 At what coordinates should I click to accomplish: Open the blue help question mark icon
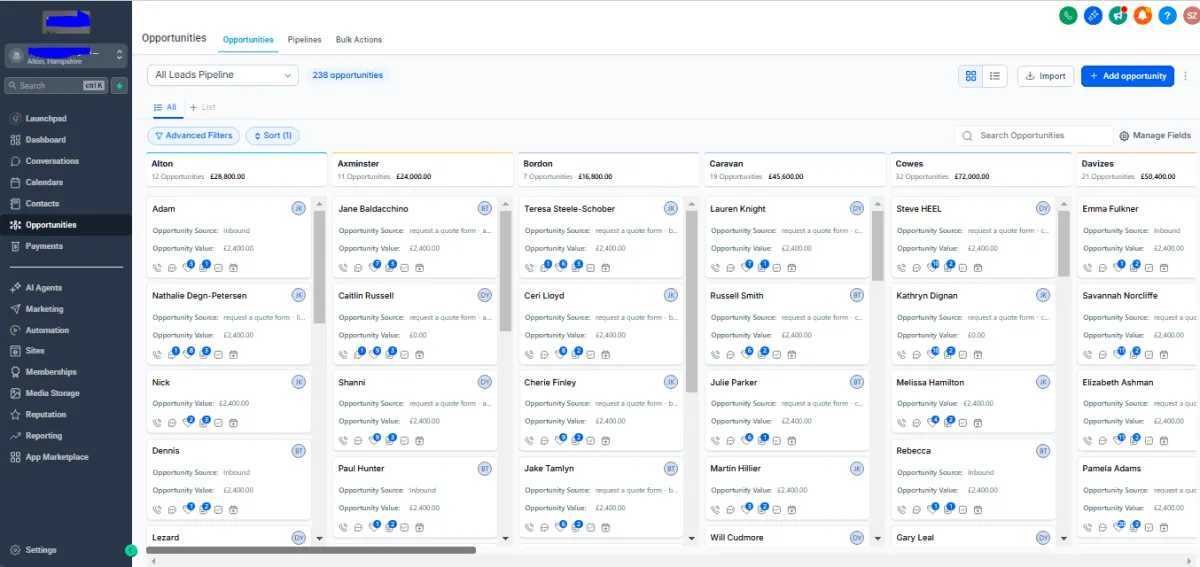coord(1166,15)
